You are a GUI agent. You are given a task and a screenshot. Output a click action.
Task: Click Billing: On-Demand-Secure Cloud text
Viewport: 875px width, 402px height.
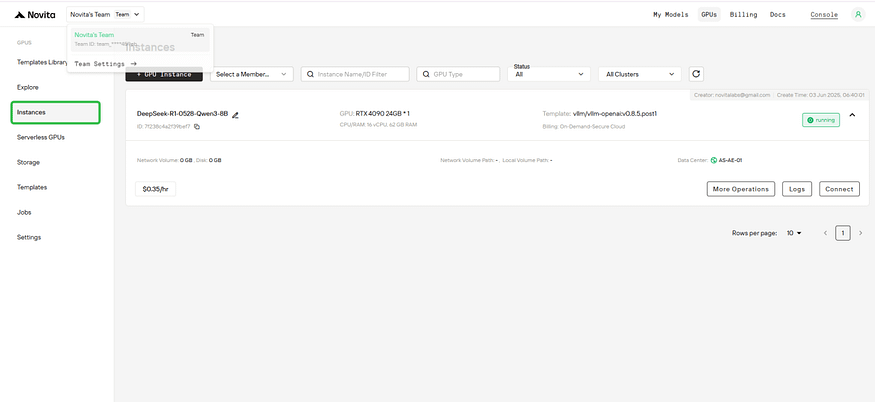coord(584,127)
